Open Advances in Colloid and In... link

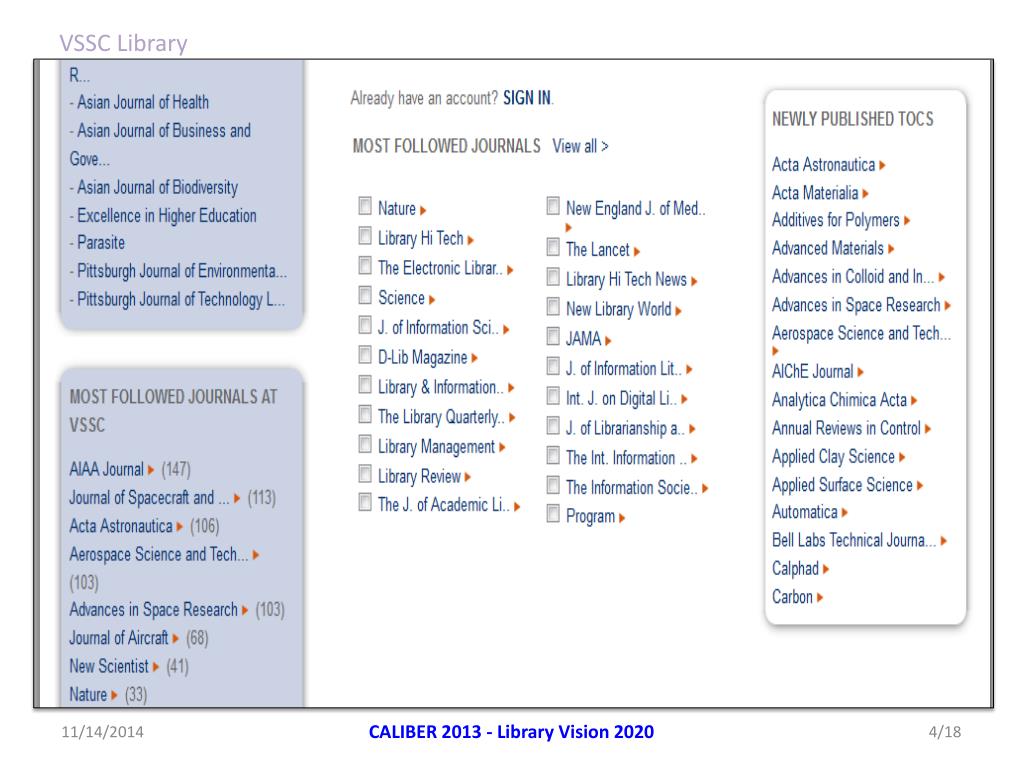tap(853, 277)
